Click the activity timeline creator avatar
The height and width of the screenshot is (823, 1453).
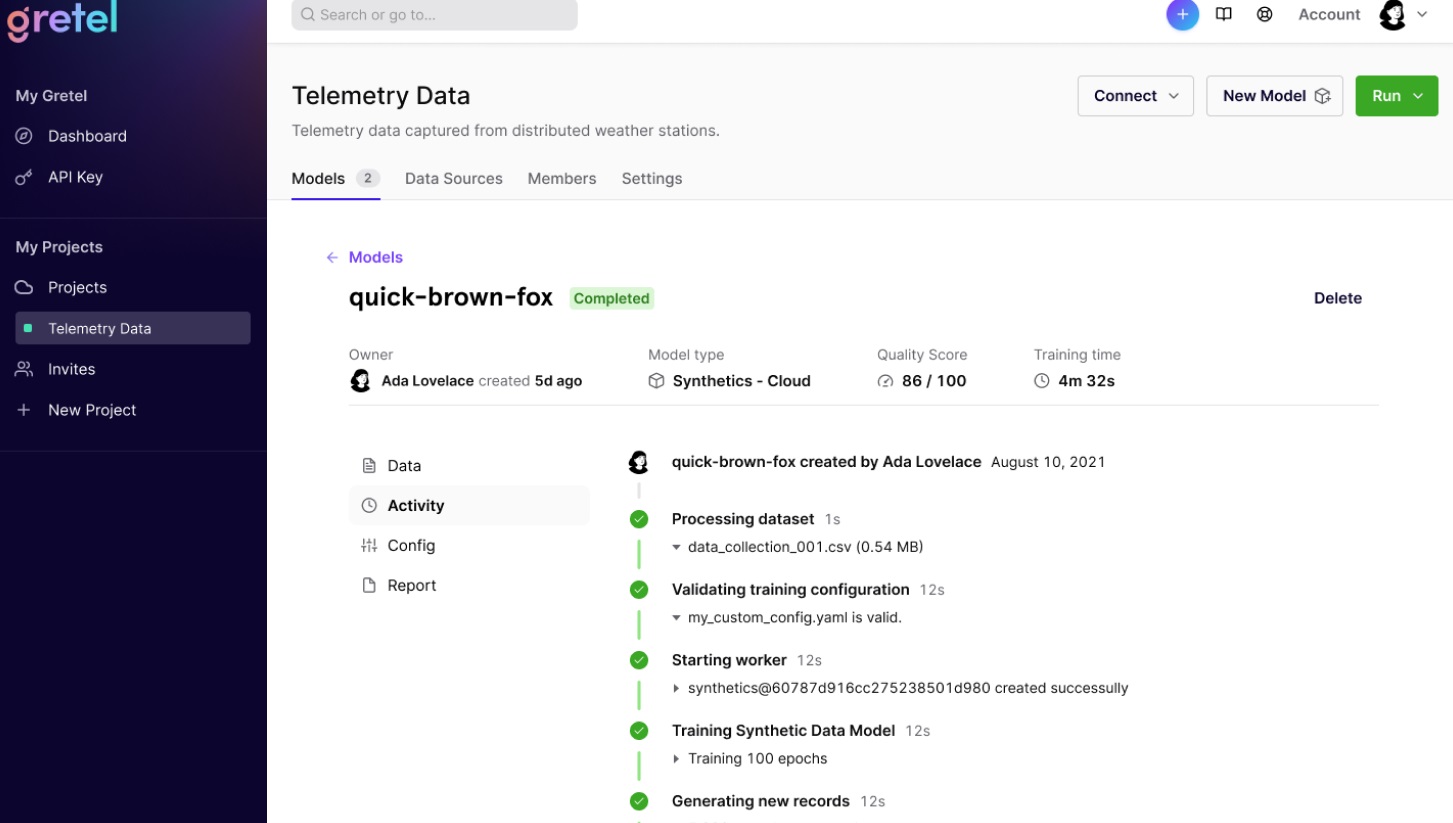tap(638, 462)
